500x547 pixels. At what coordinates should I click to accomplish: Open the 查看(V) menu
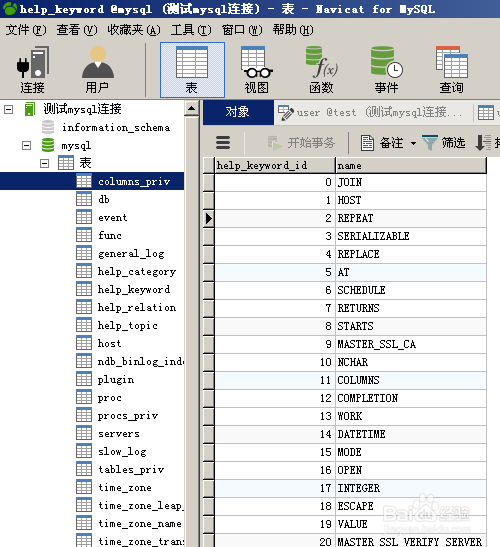[x=77, y=30]
